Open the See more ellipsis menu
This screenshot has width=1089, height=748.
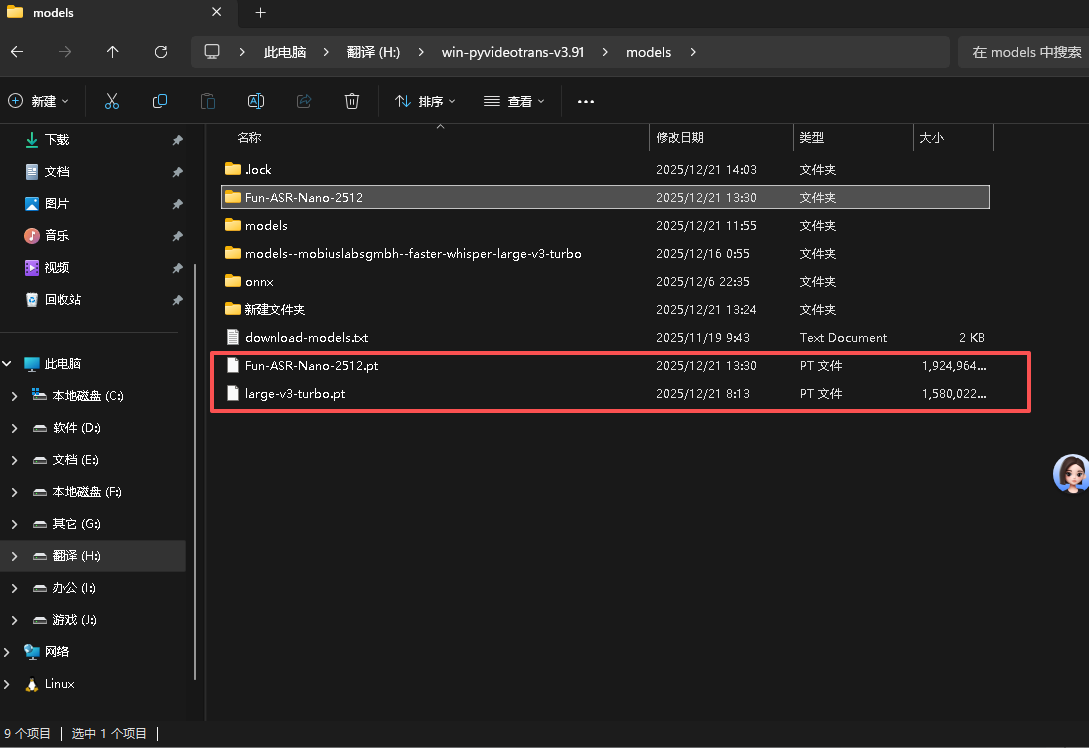586,101
